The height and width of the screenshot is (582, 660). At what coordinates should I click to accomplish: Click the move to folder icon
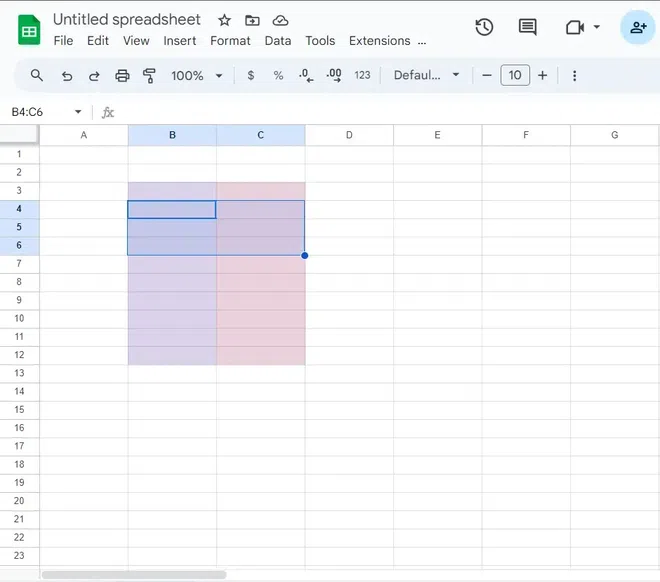(x=252, y=20)
